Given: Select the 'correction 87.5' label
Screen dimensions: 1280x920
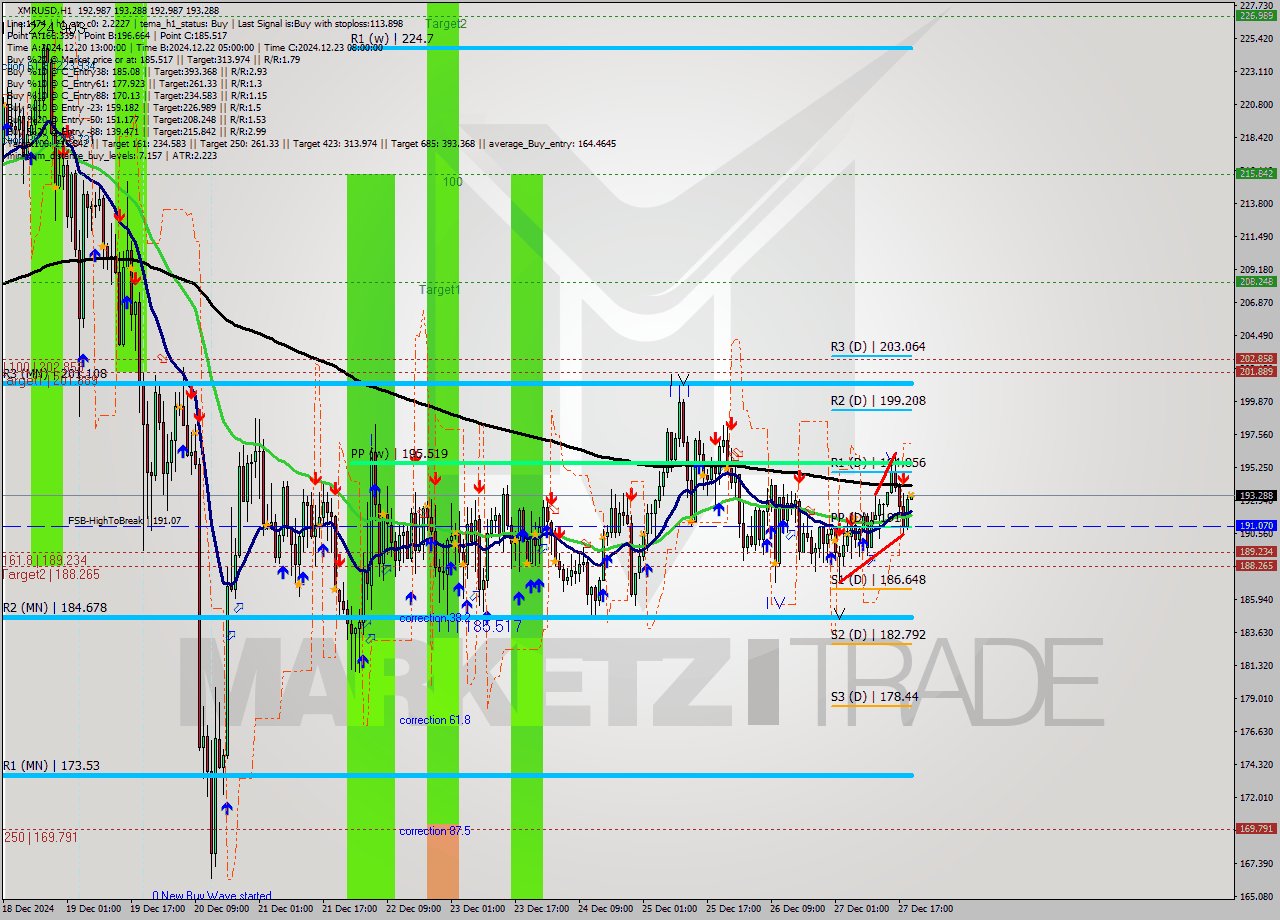Looking at the screenshot, I should tap(435, 831).
